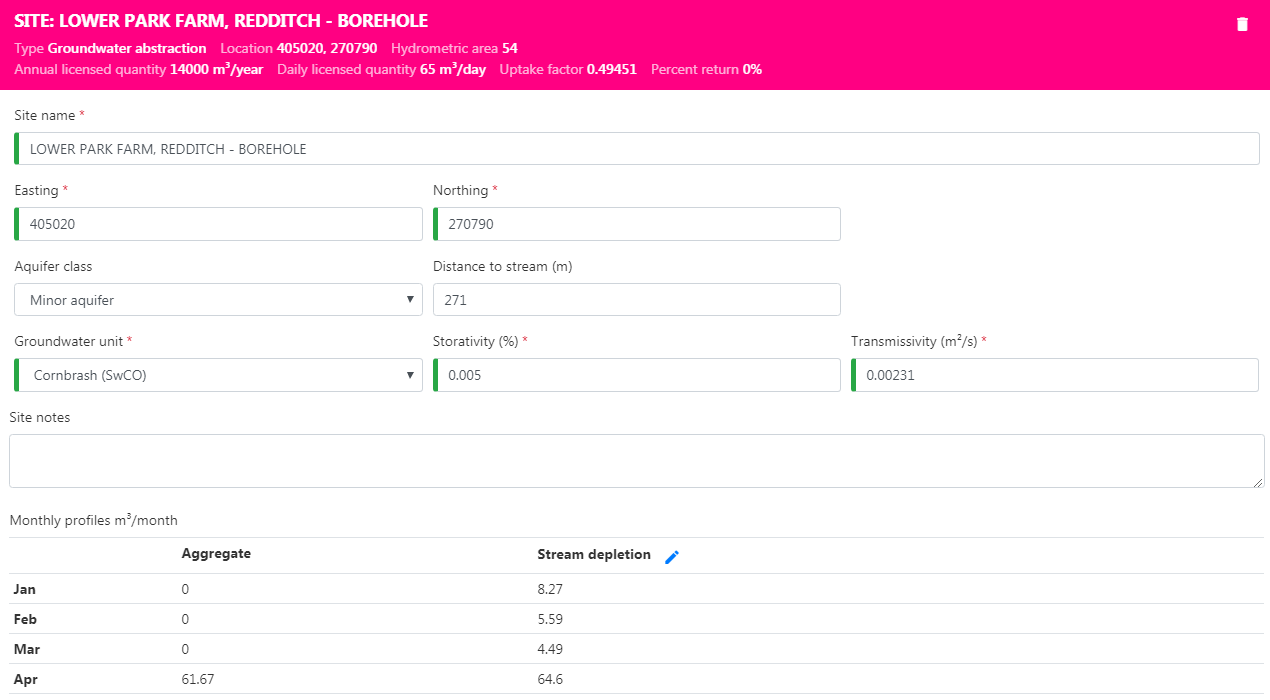The height and width of the screenshot is (700, 1270).
Task: Click the Feb stream depletion value 5.59
Action: click(550, 620)
